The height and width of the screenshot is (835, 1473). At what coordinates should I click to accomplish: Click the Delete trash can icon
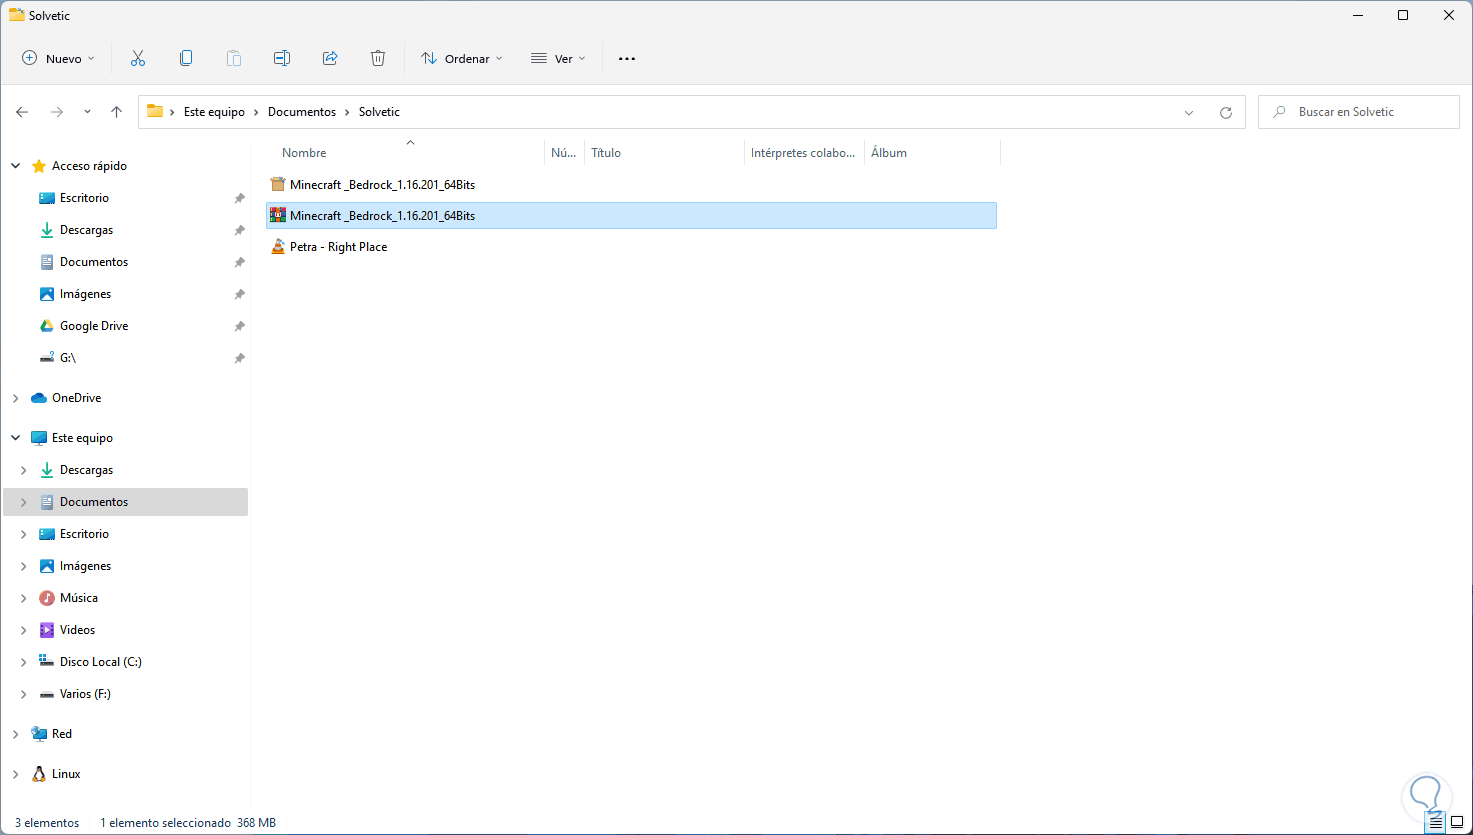(378, 59)
